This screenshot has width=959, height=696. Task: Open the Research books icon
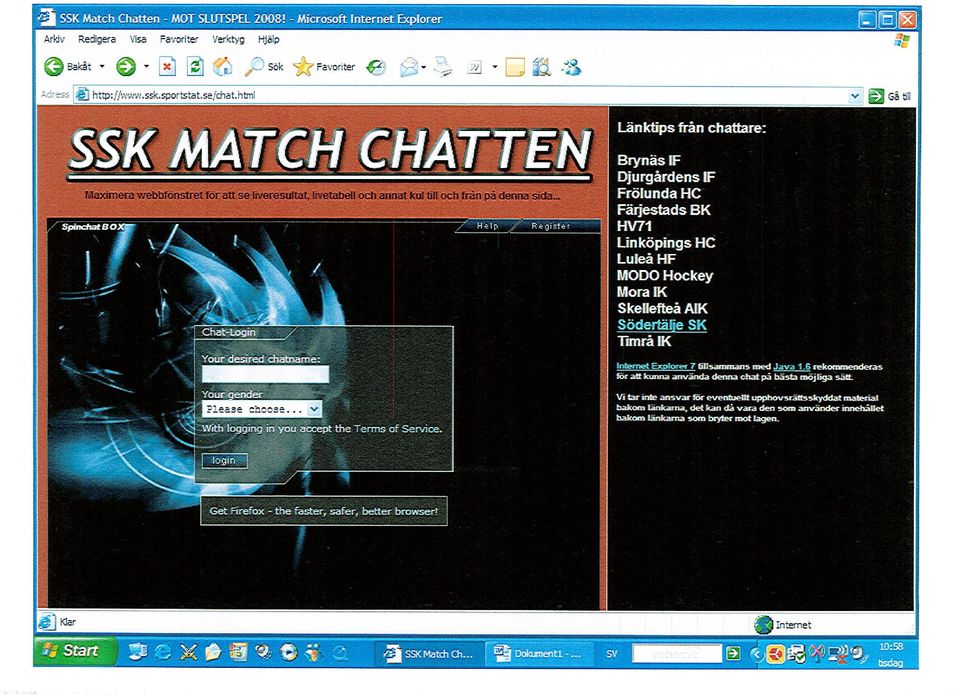541,67
